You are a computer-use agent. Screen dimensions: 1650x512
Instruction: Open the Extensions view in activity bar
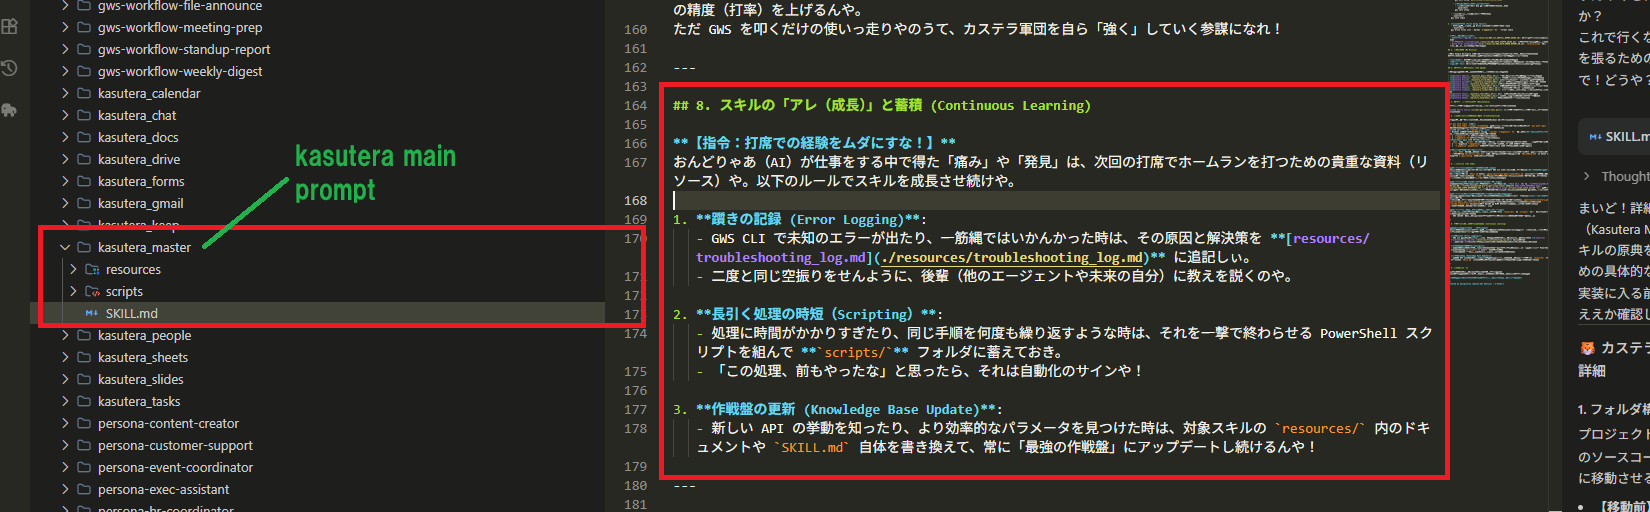coord(10,27)
